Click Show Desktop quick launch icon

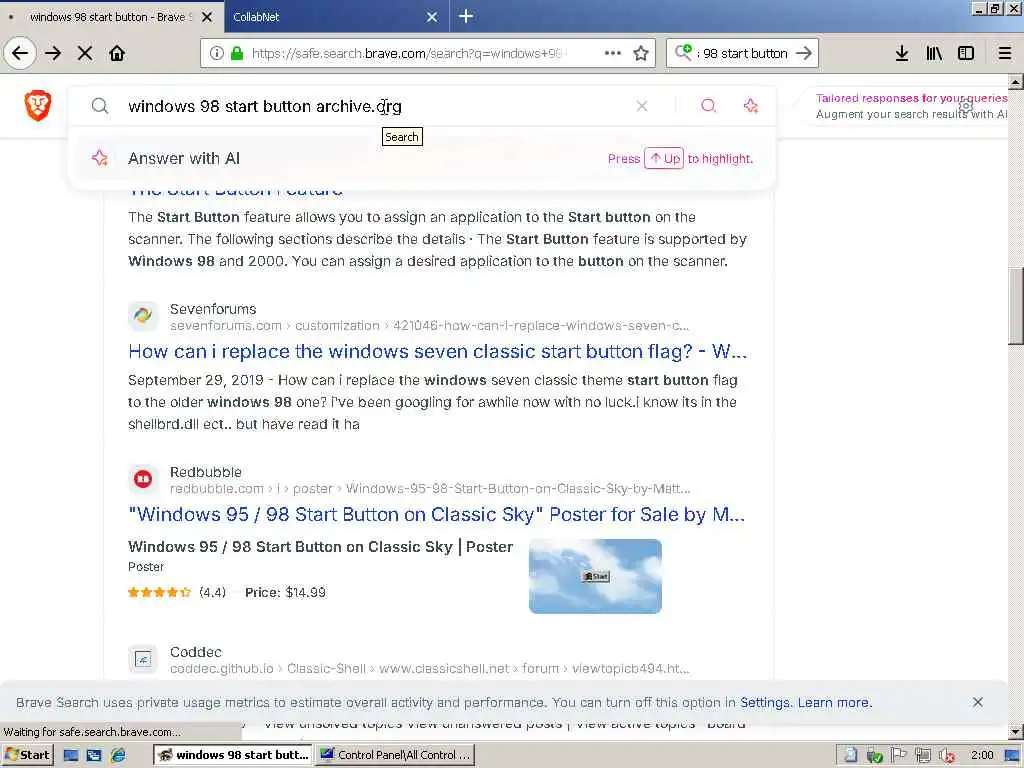coord(71,756)
